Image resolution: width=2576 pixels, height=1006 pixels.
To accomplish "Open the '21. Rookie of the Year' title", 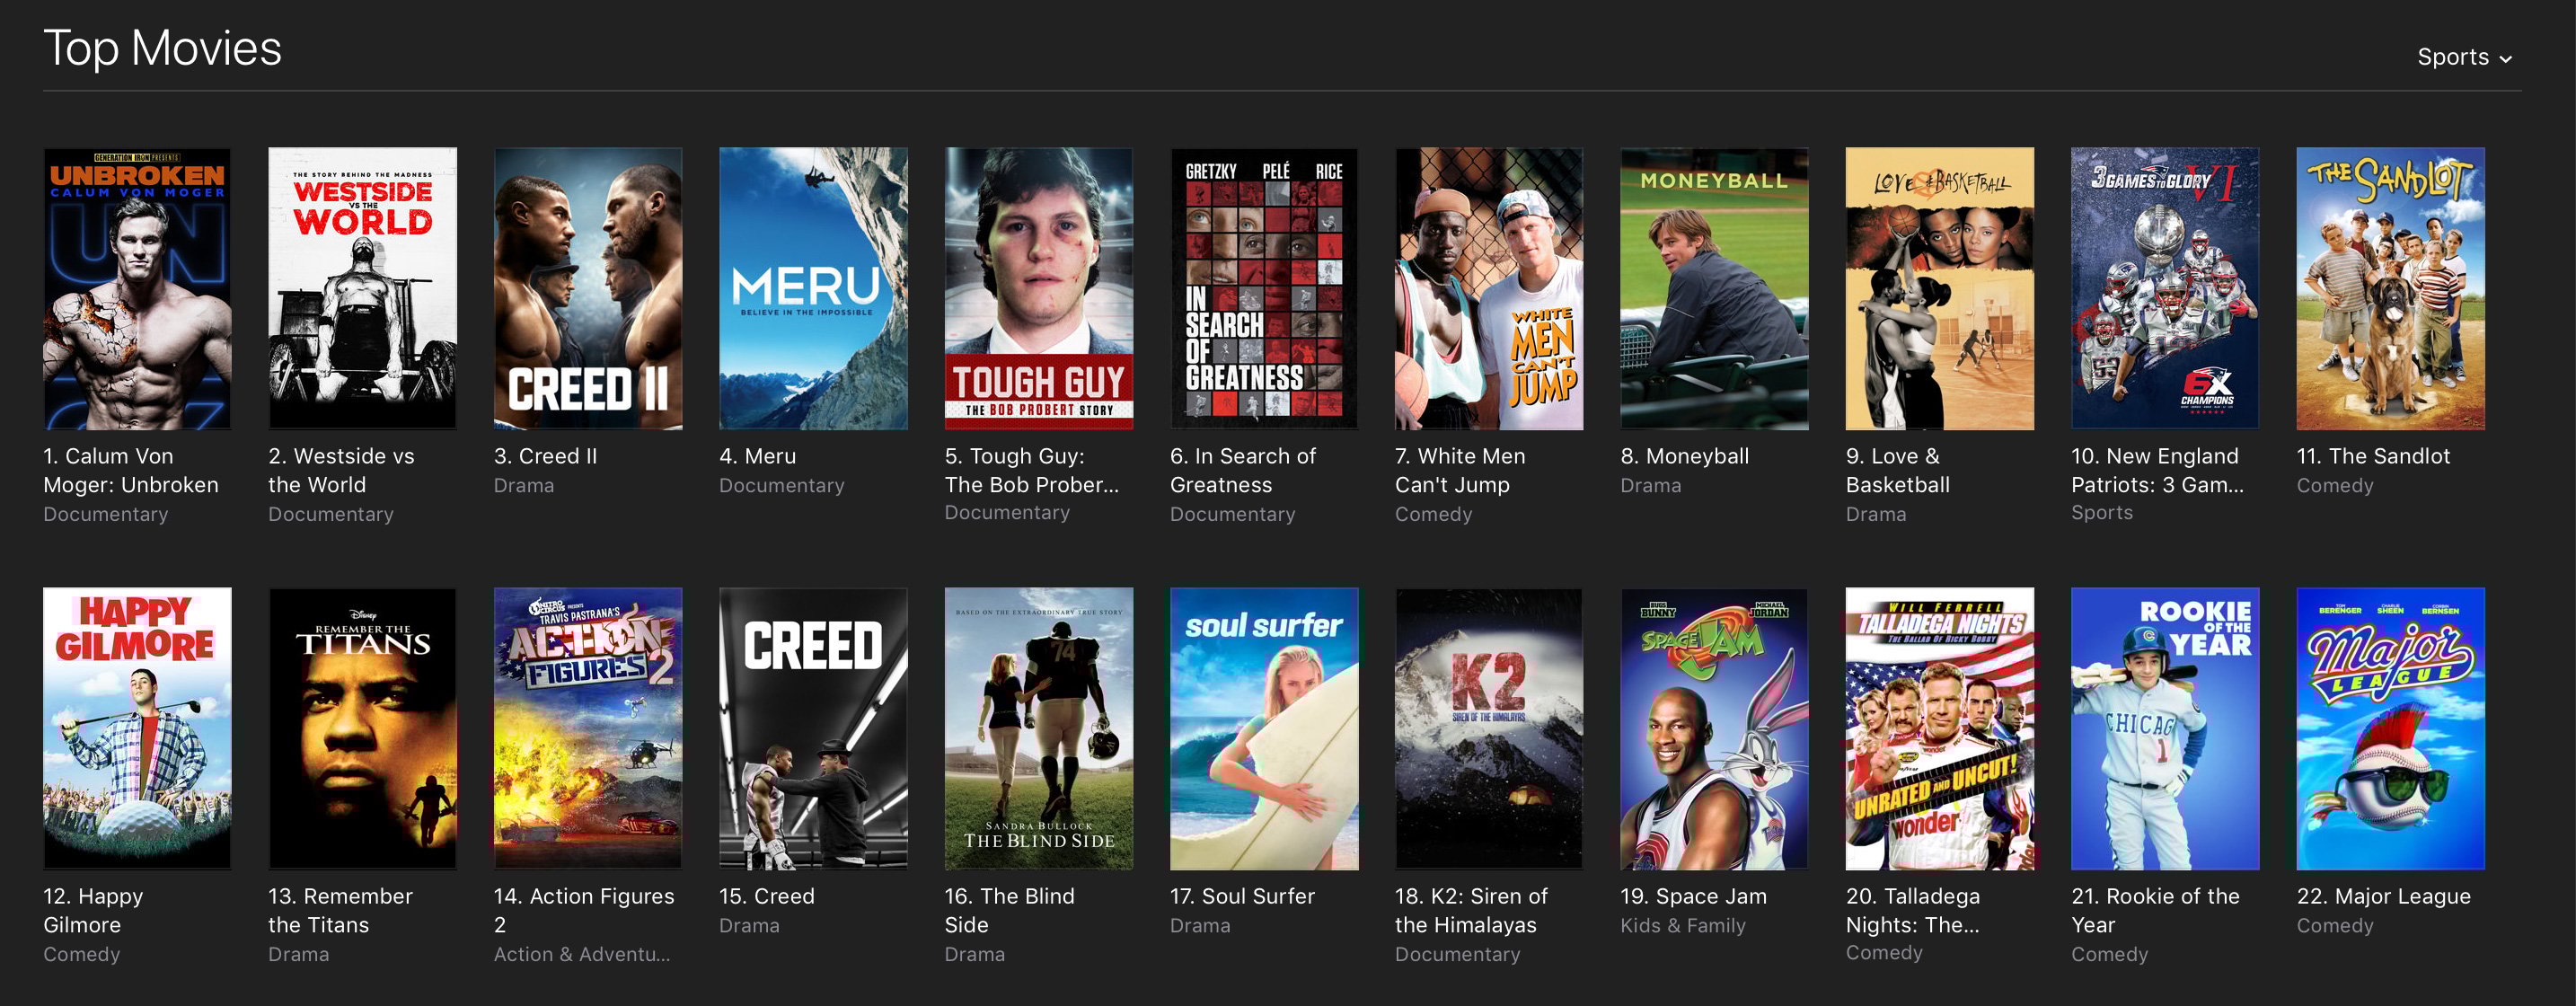I will (2155, 910).
